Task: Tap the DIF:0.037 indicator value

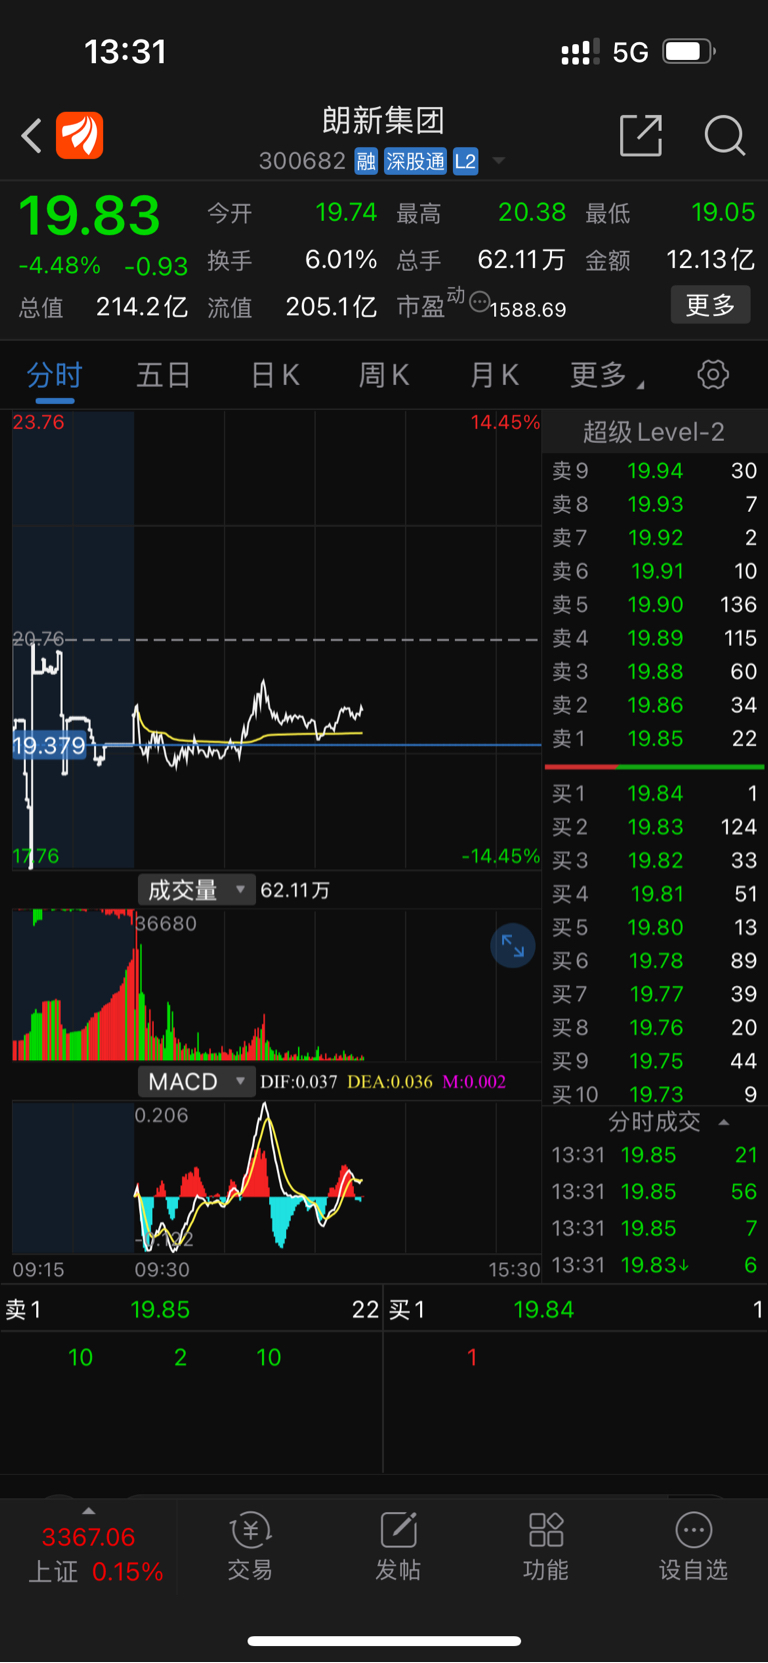Action: 299,1082
